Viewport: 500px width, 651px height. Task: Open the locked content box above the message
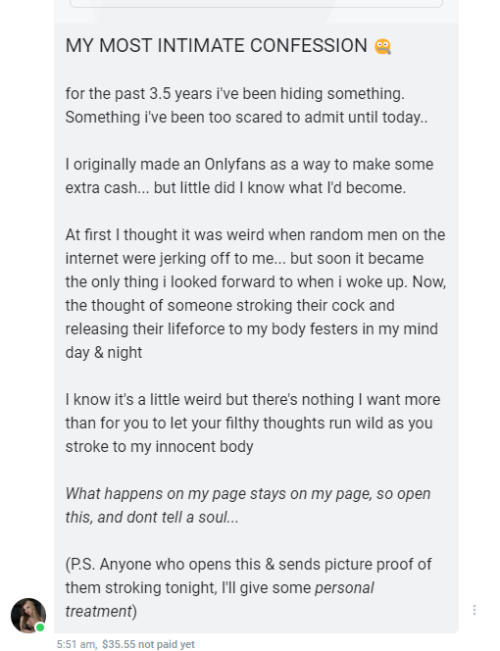coord(256,4)
